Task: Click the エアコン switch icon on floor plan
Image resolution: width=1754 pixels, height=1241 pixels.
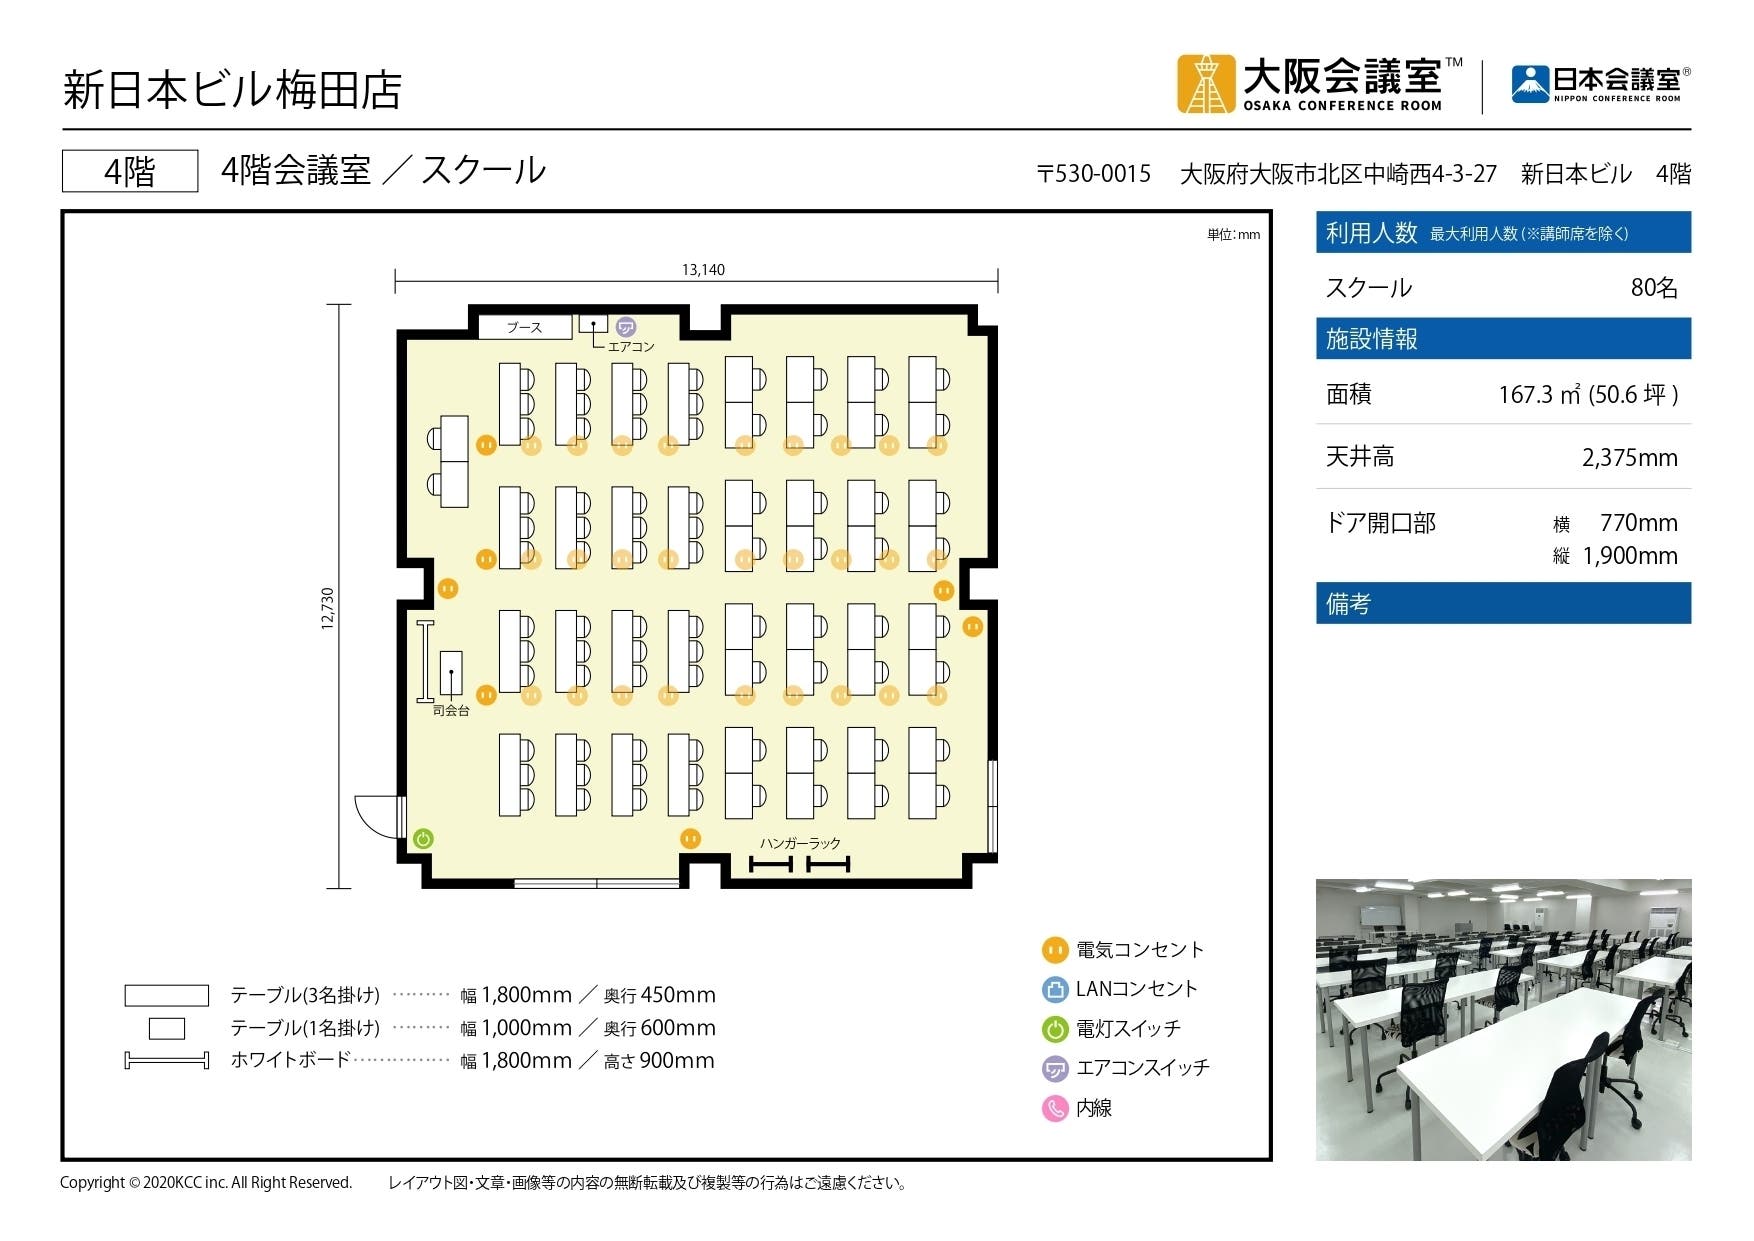Action: click(x=627, y=327)
